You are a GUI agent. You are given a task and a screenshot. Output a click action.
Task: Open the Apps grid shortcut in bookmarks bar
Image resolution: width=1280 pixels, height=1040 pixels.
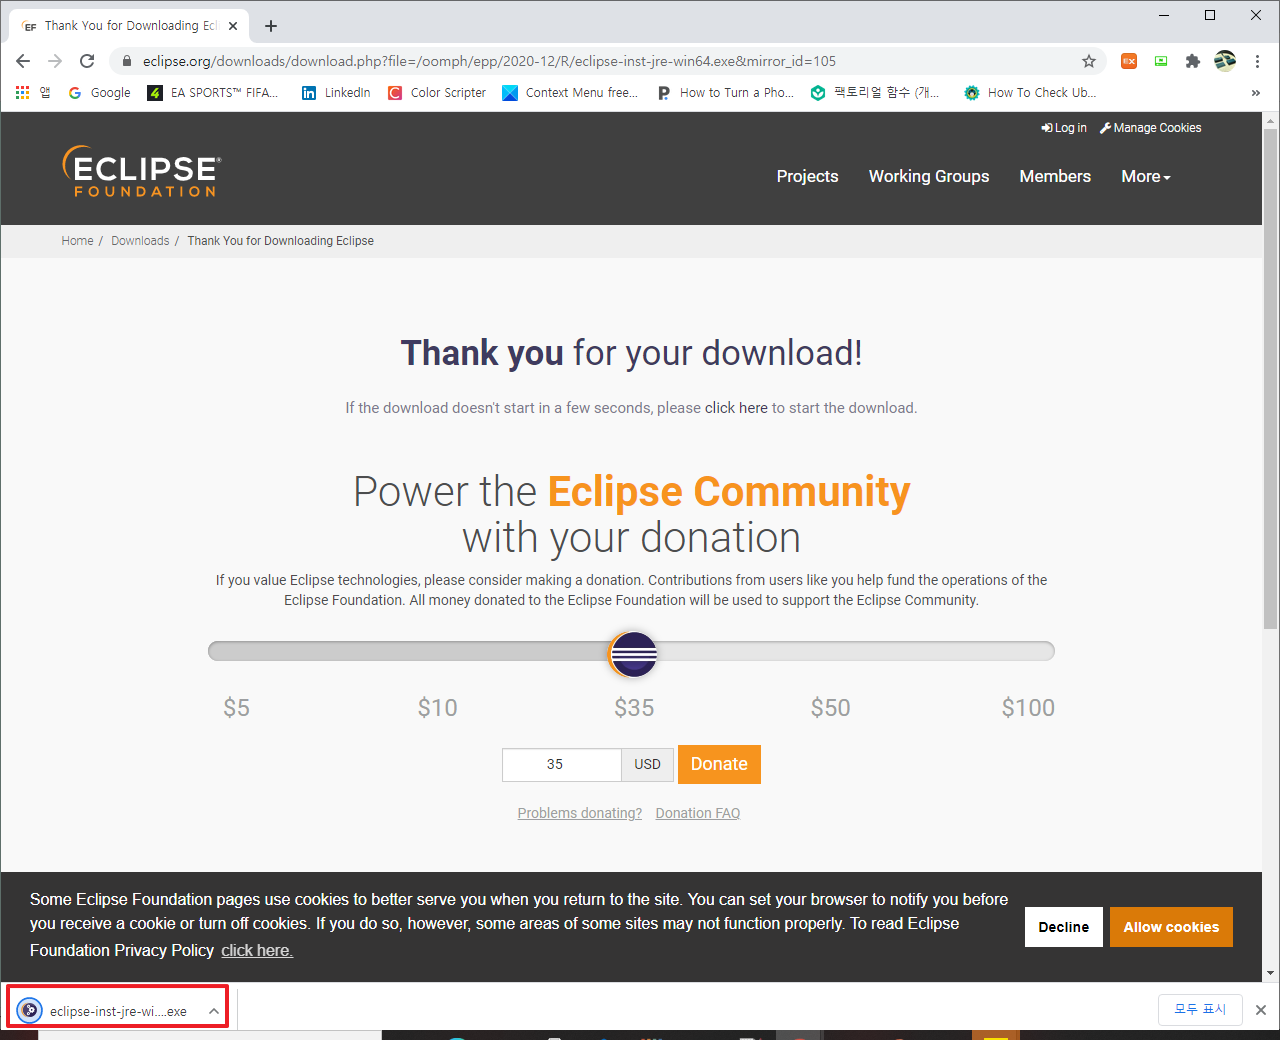pos(32,92)
